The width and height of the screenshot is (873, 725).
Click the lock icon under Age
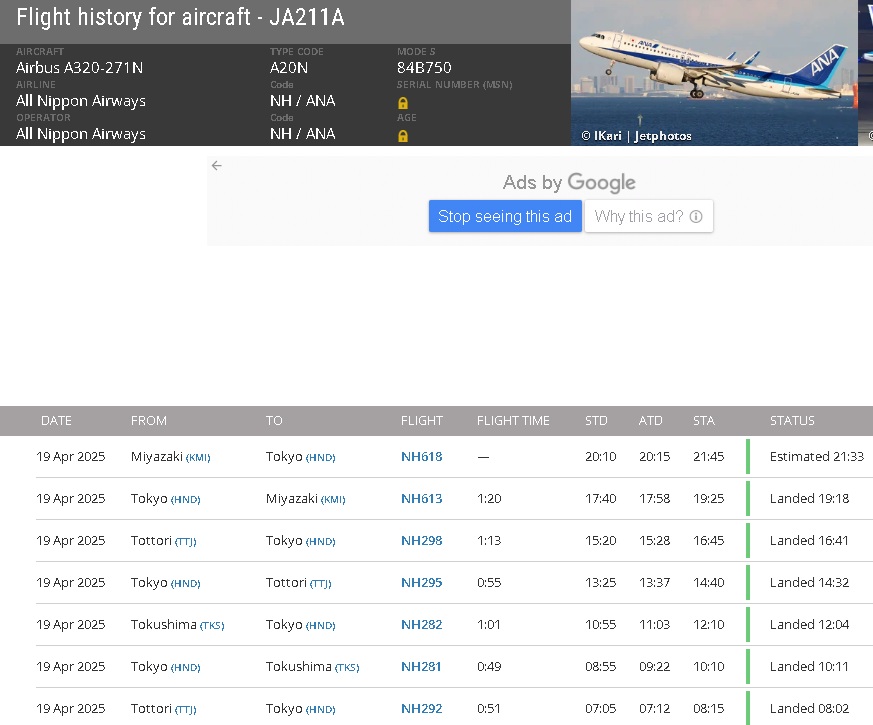tap(403, 136)
